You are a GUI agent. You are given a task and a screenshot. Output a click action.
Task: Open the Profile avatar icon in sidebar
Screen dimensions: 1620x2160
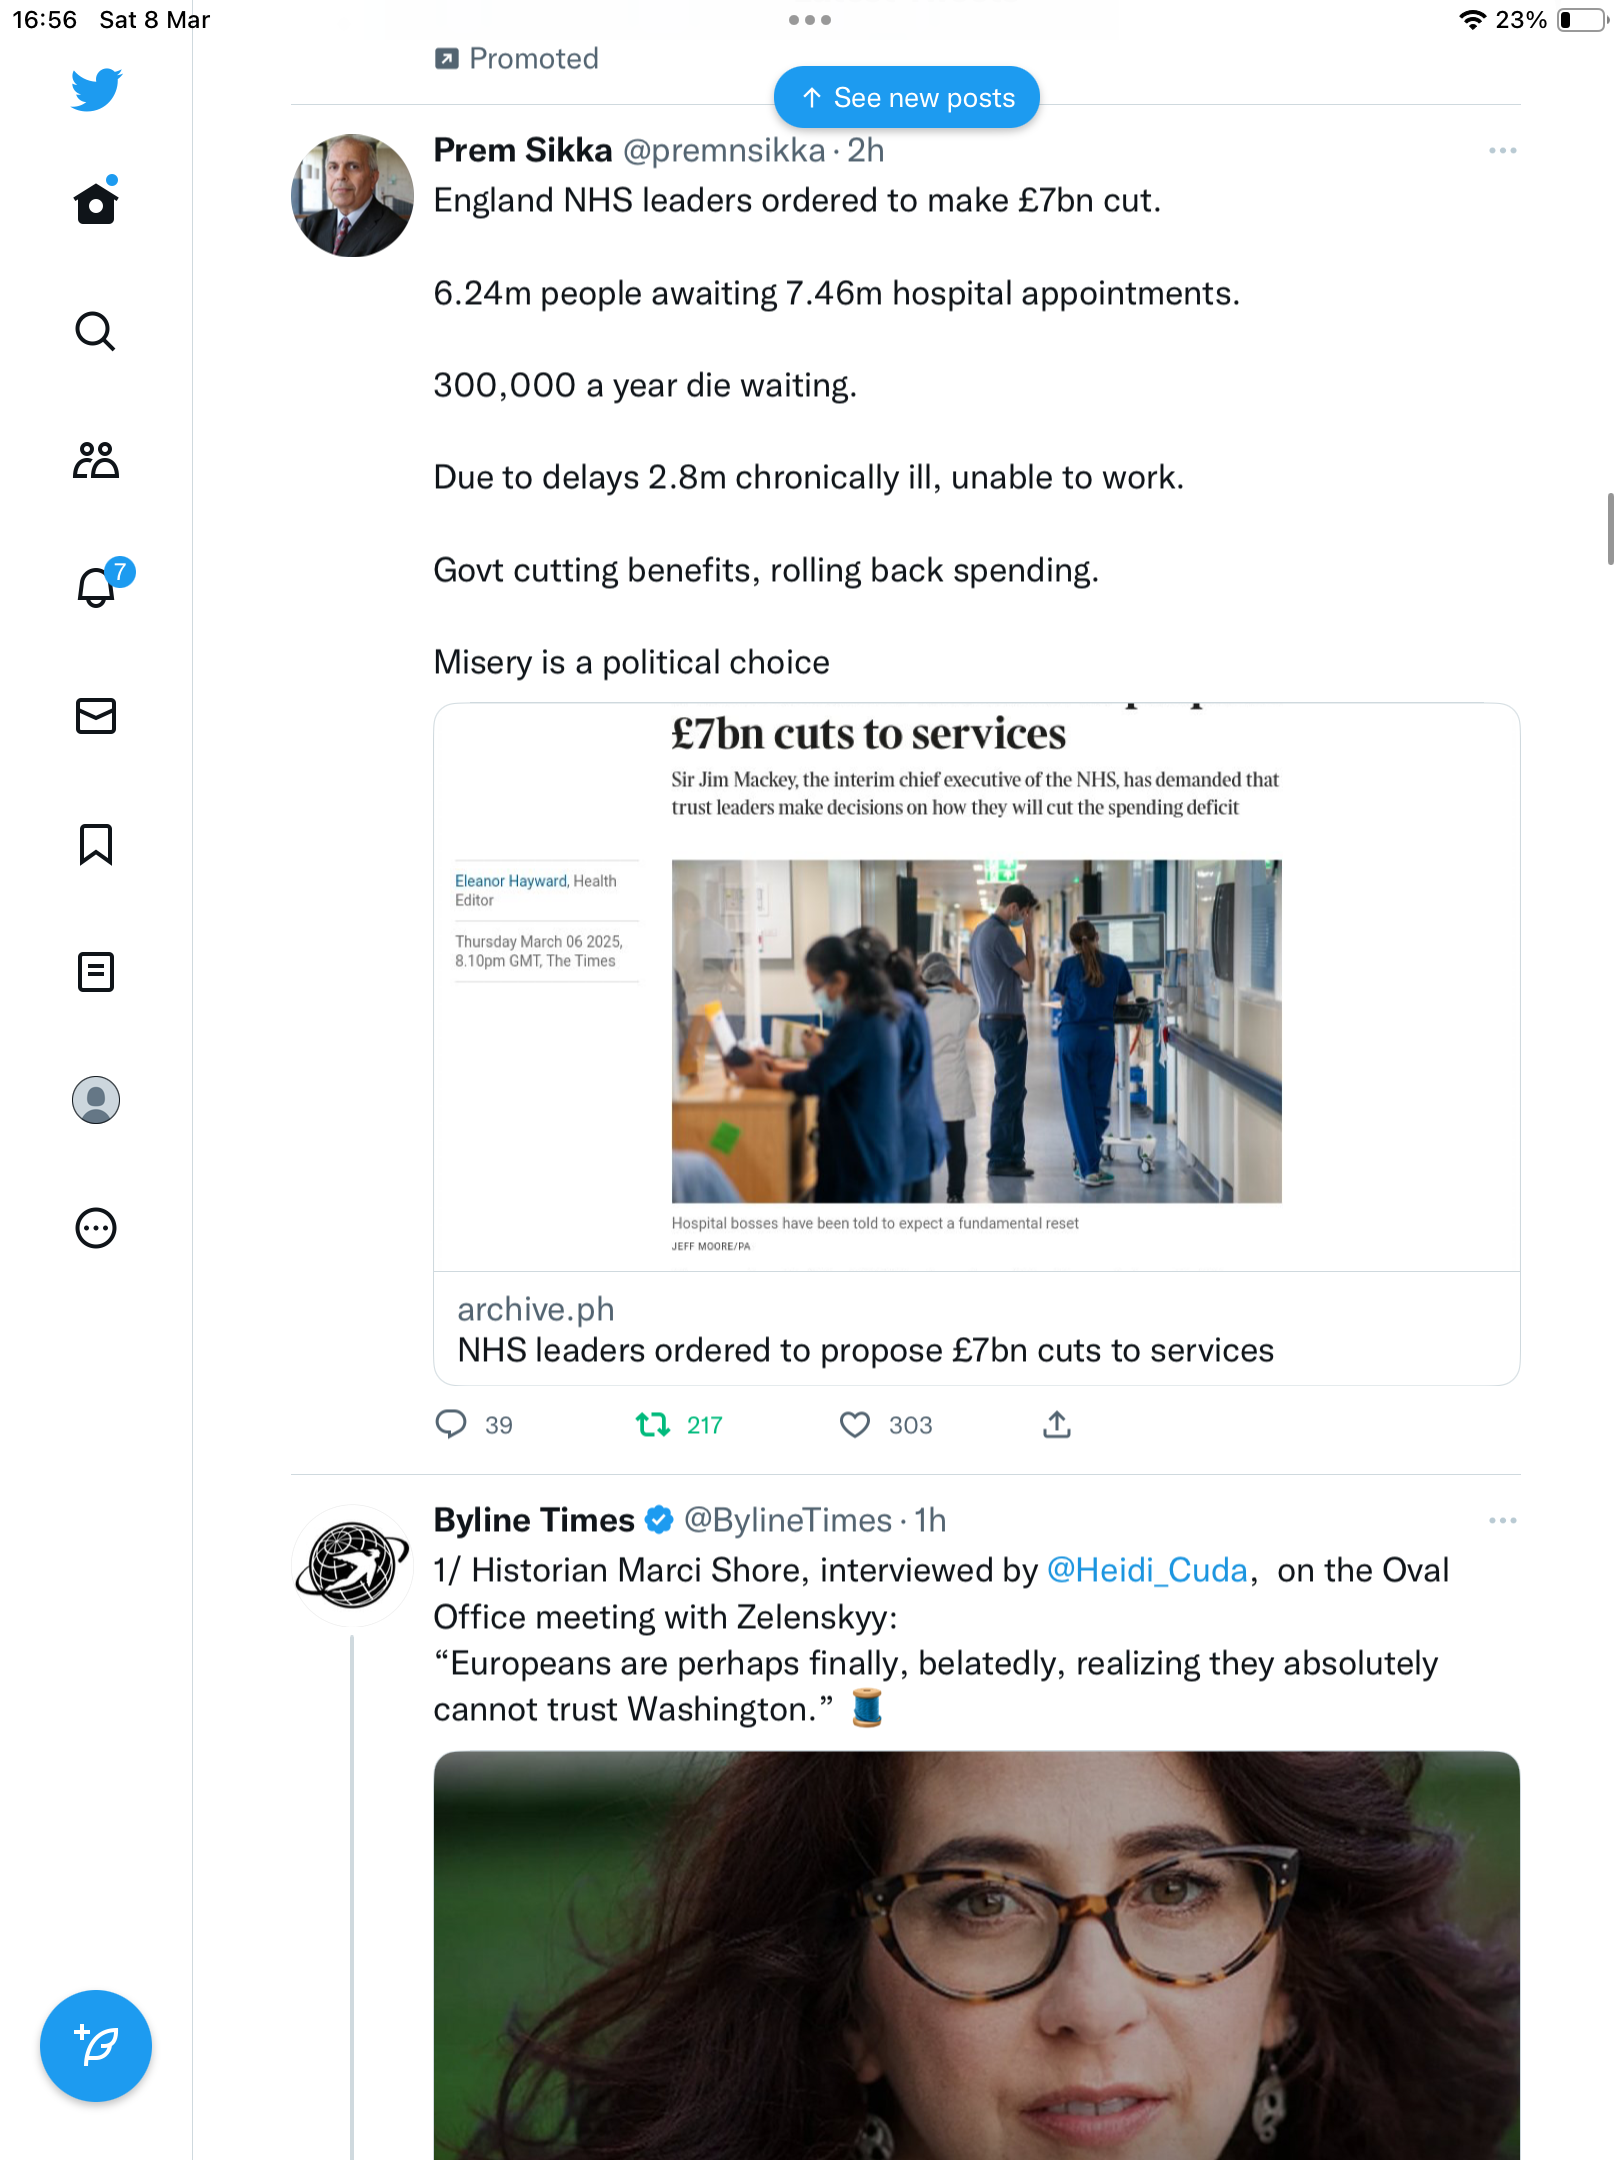coord(96,1100)
